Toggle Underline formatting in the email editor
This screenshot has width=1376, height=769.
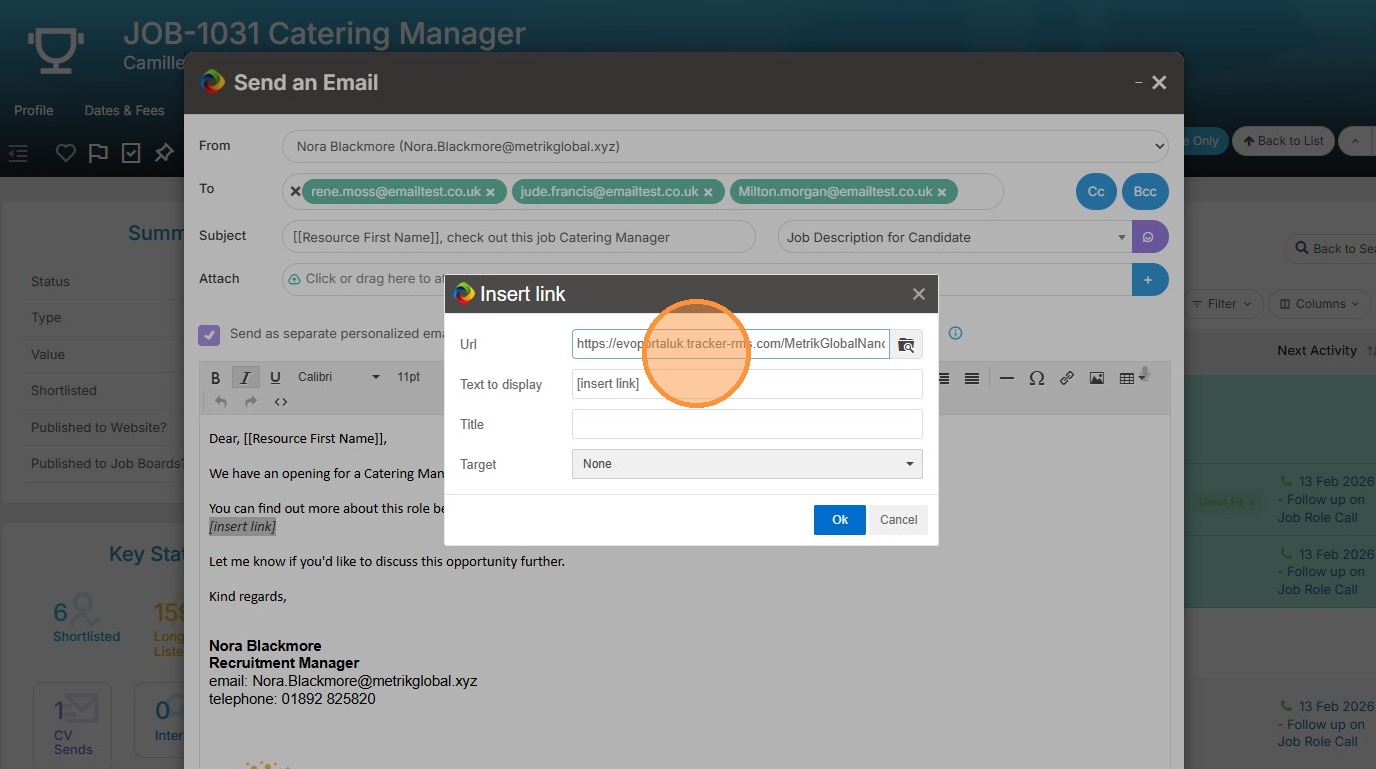point(274,378)
